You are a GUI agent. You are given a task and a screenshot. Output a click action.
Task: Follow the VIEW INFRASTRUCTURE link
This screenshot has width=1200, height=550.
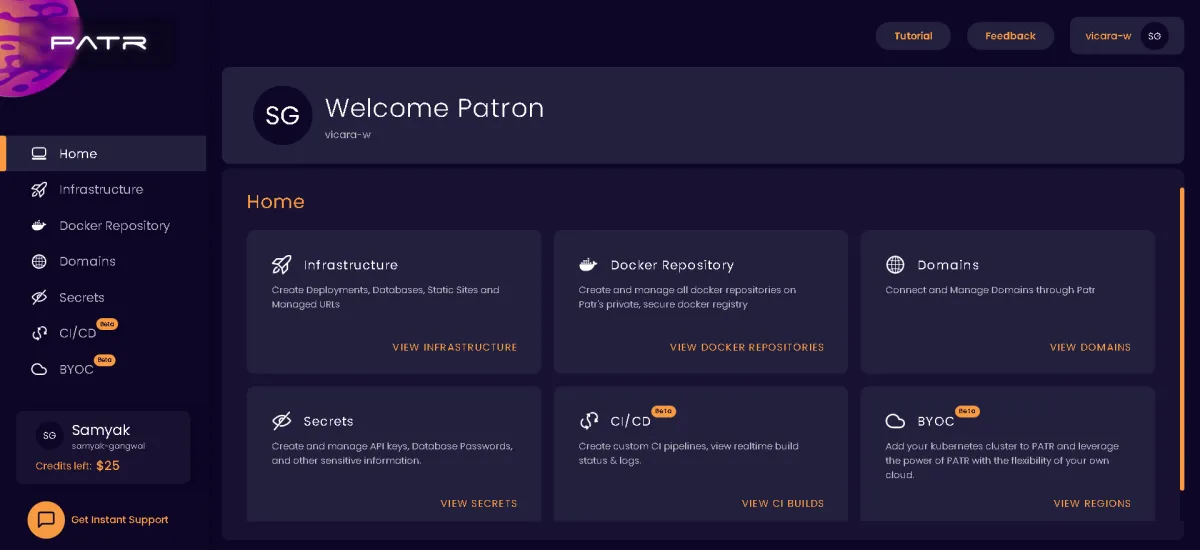(x=454, y=347)
